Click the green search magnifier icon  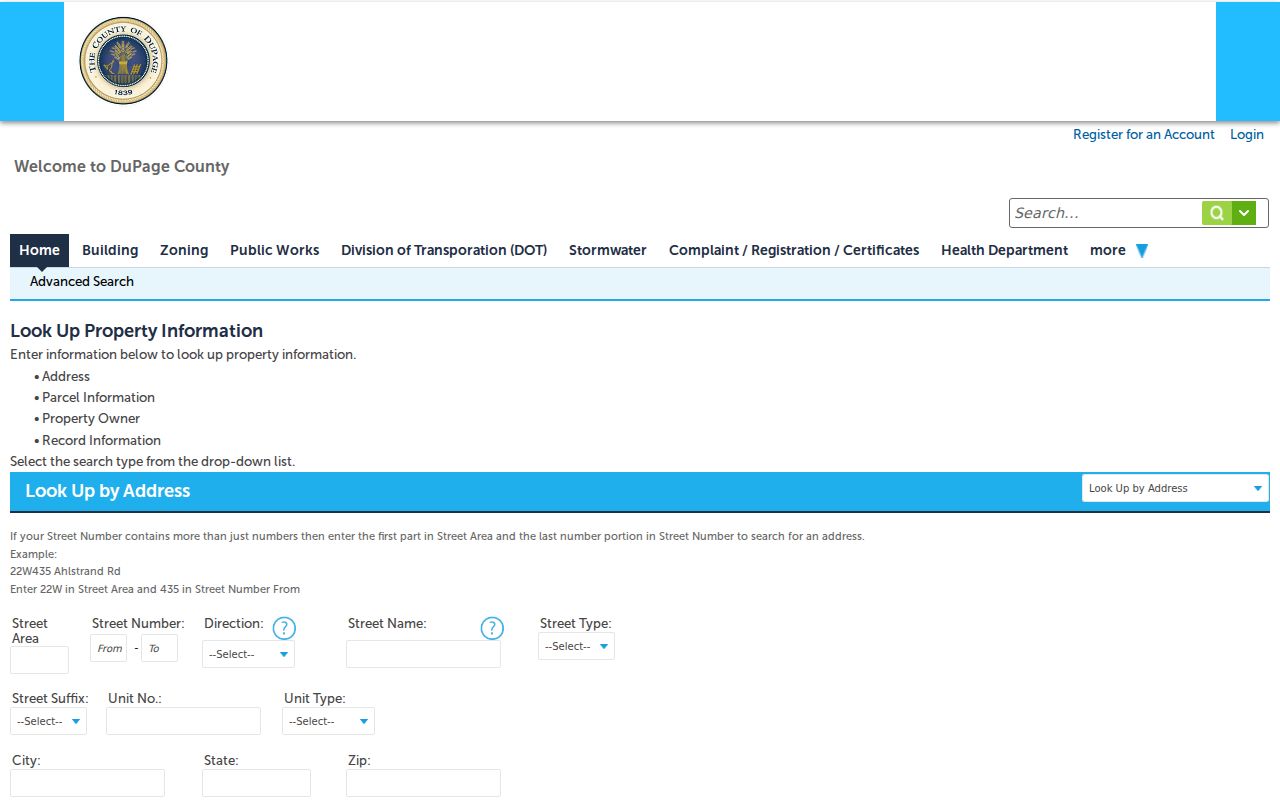[x=1216, y=213]
